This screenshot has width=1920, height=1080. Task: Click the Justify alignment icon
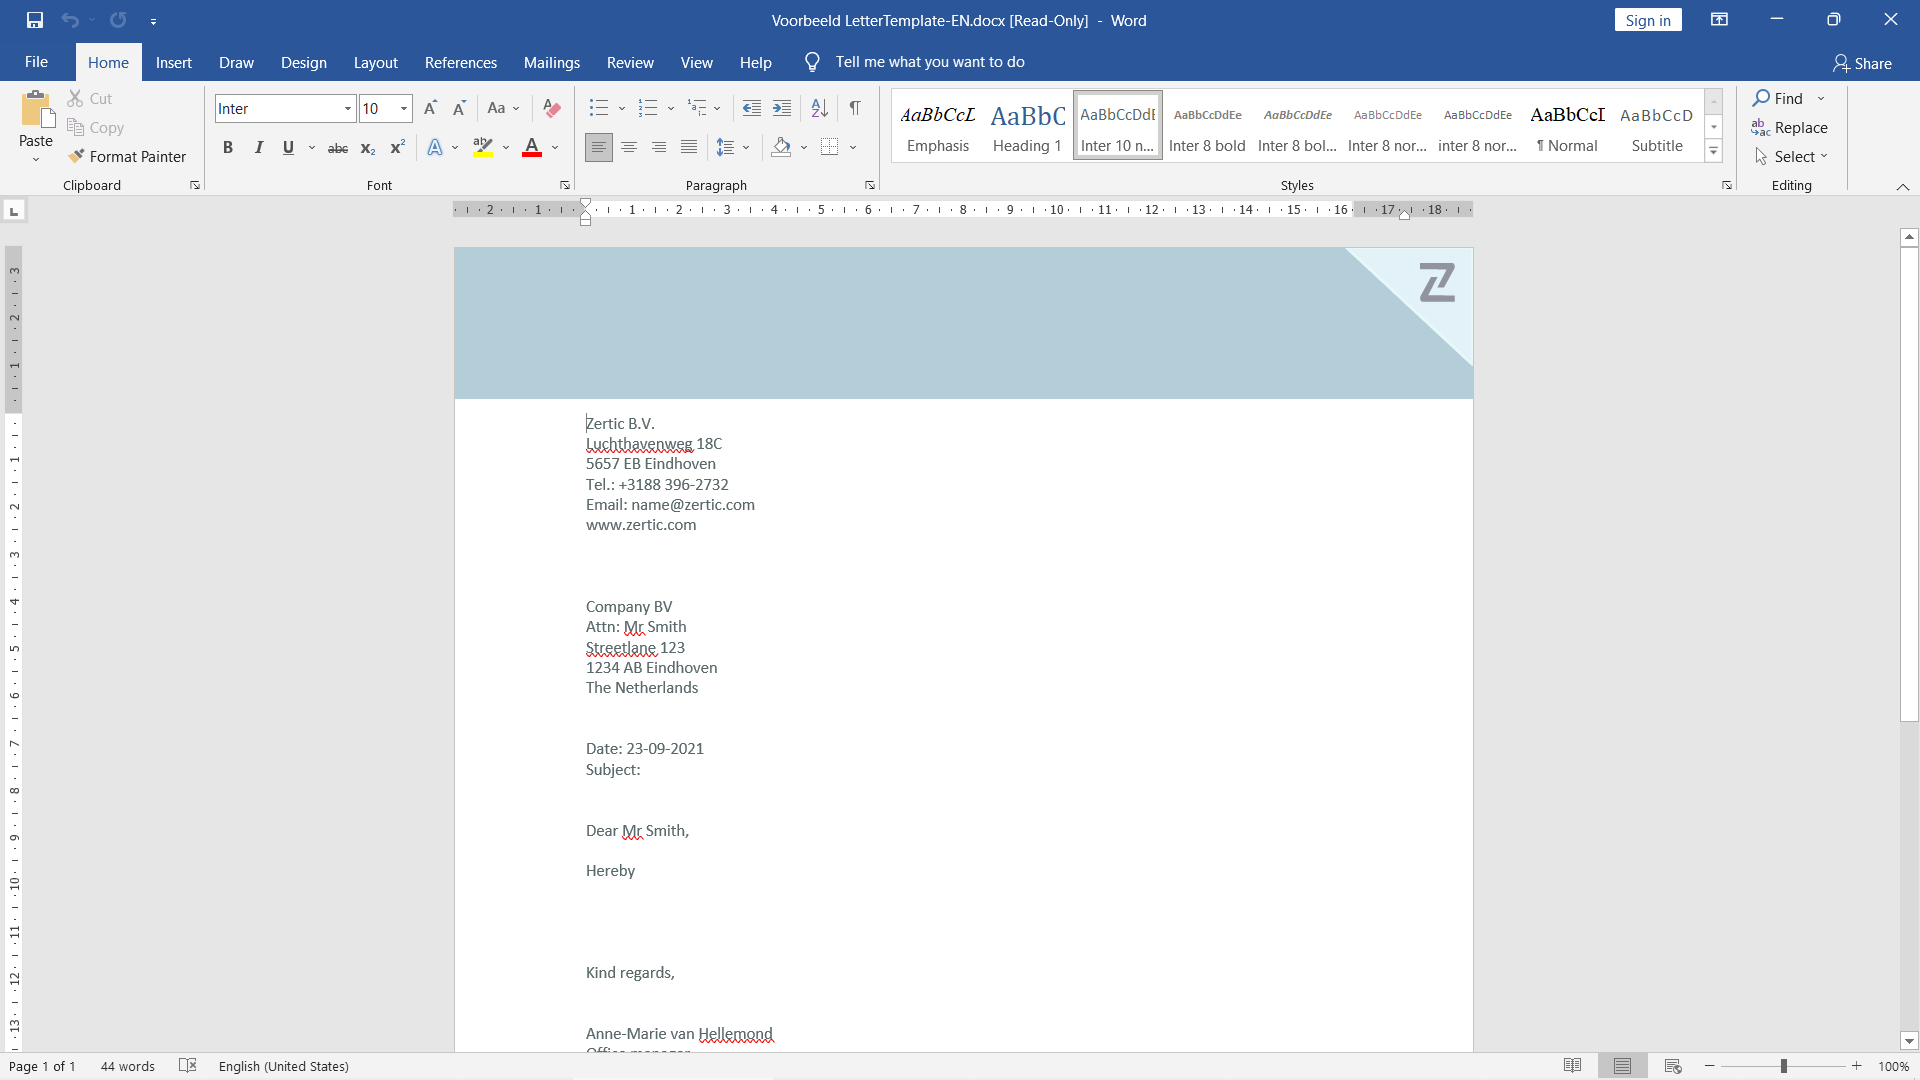click(x=689, y=147)
